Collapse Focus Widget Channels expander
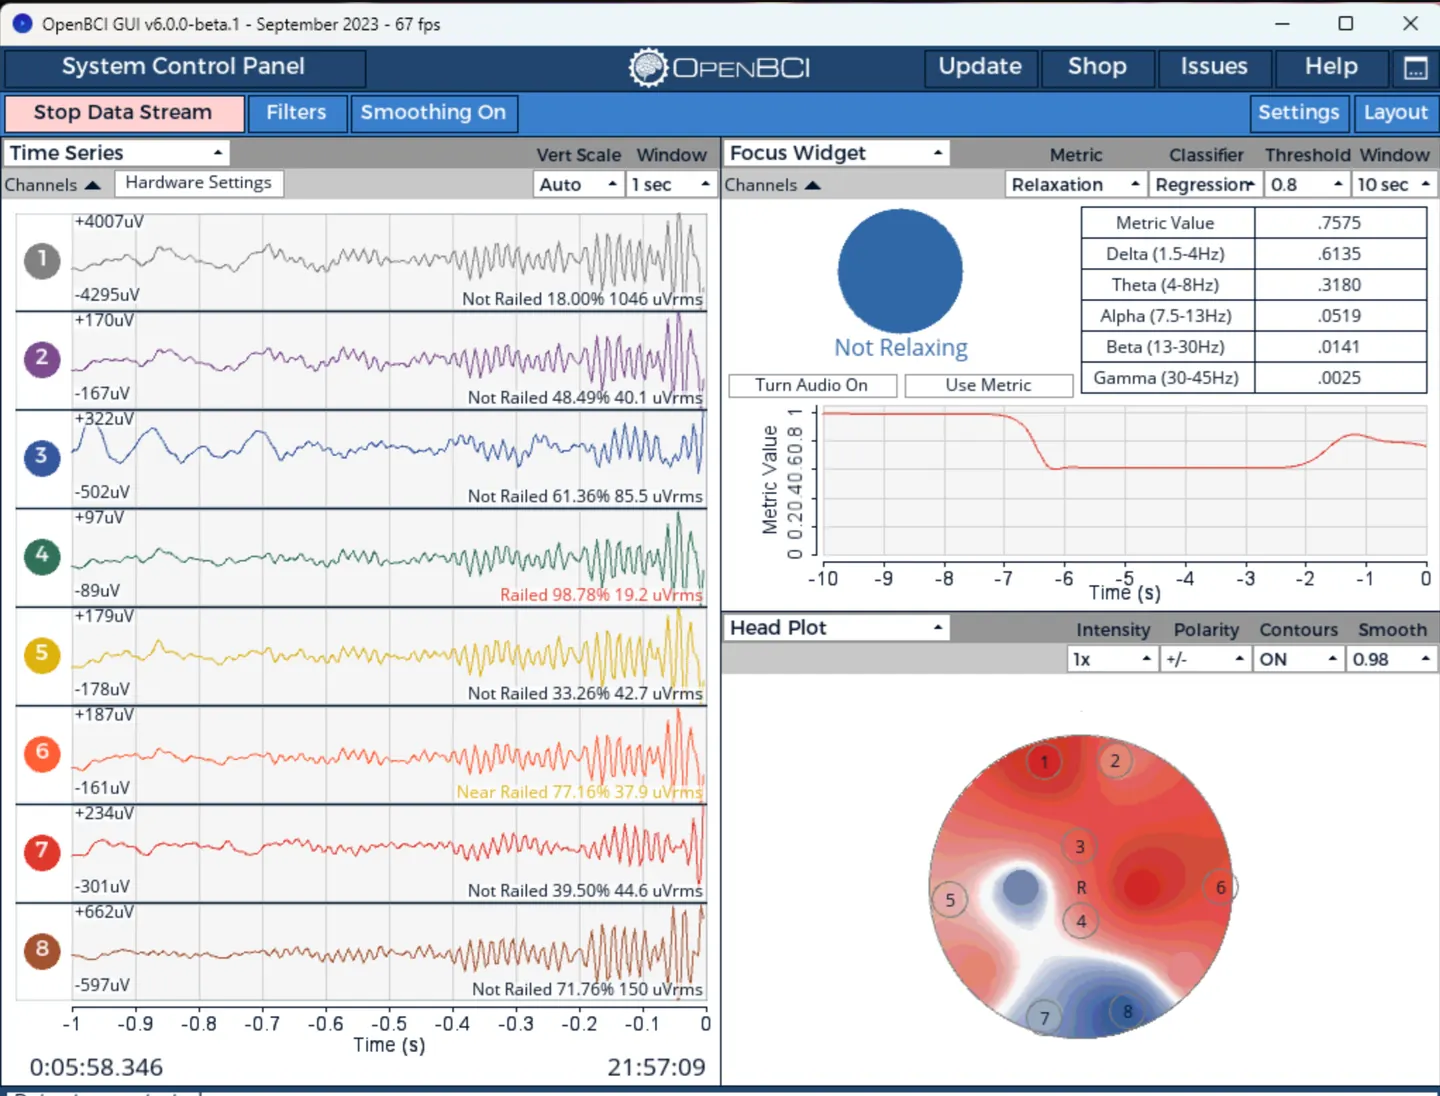 pos(773,185)
